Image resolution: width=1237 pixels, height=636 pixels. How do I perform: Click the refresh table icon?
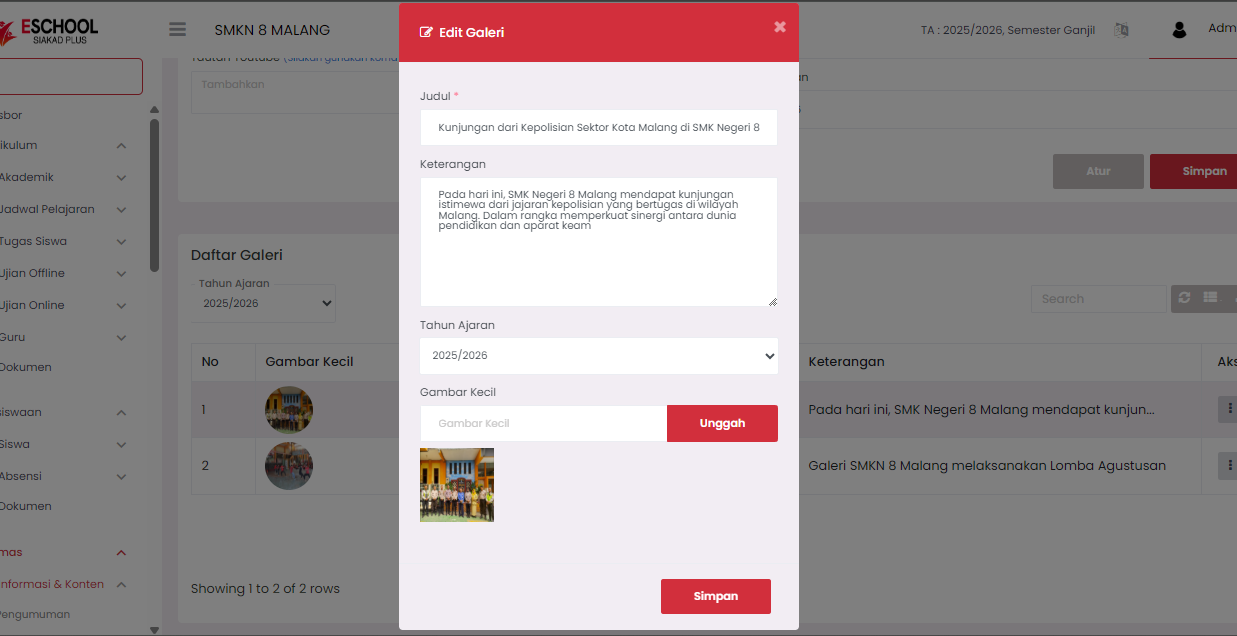pos(1184,298)
